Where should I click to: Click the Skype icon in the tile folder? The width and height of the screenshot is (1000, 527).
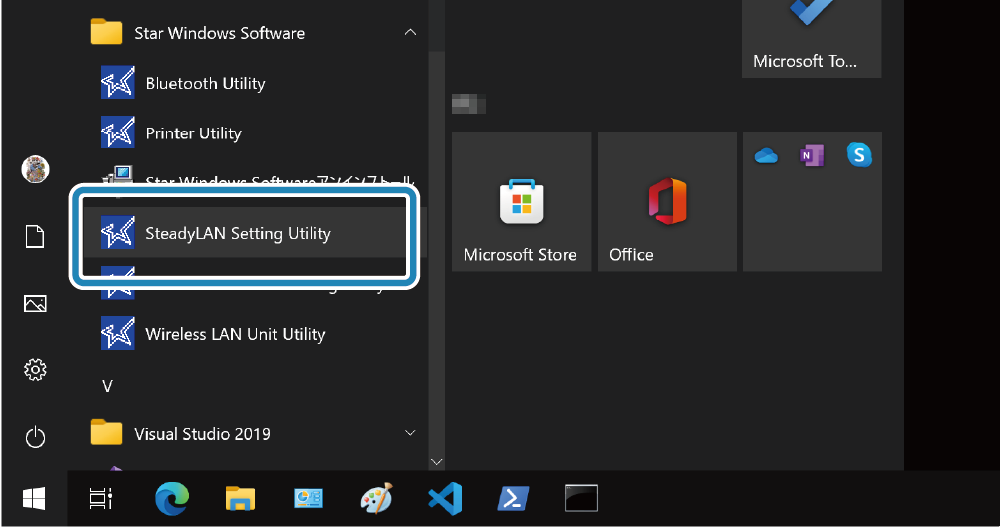click(859, 155)
